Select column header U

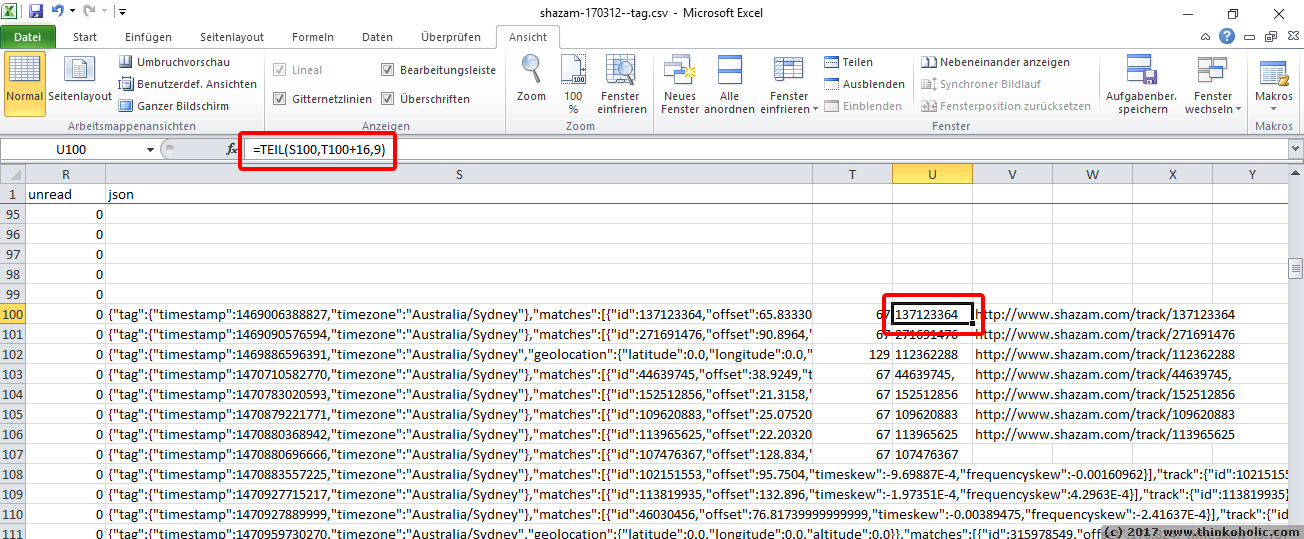click(932, 174)
